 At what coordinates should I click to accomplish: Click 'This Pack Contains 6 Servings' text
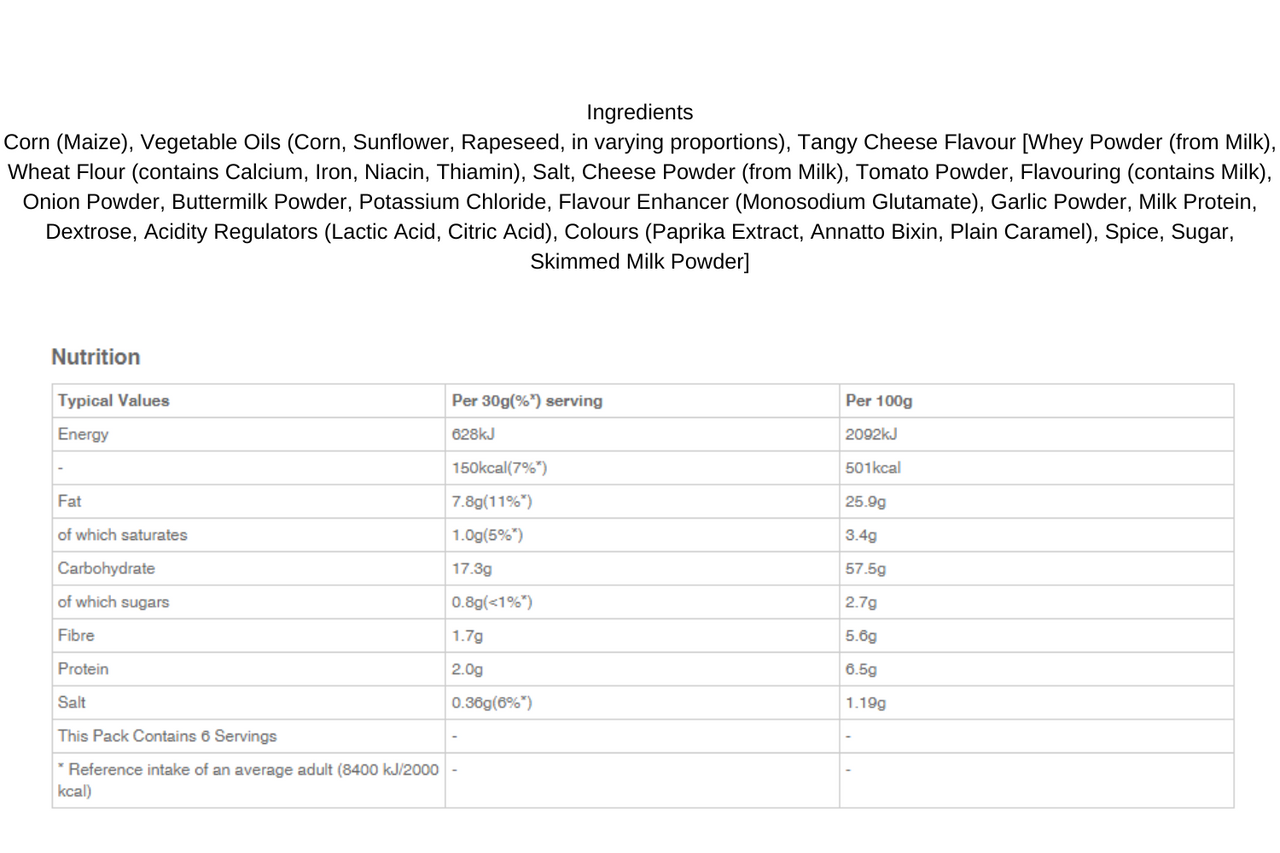167,736
